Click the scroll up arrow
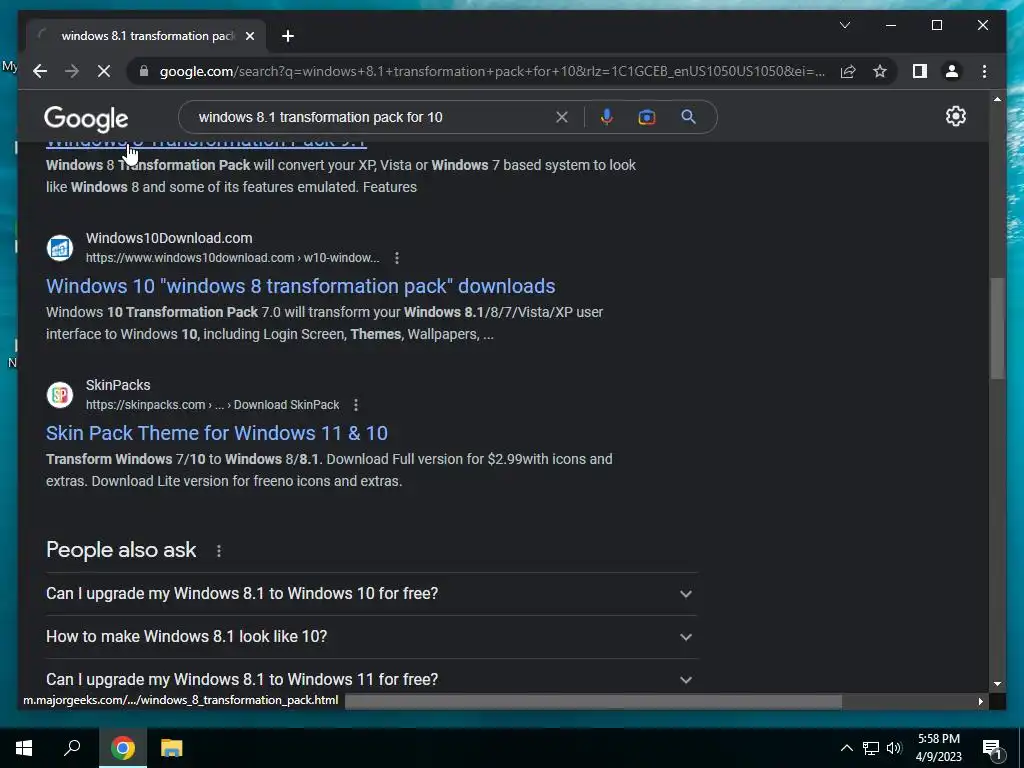The image size is (1024, 768). (x=997, y=99)
